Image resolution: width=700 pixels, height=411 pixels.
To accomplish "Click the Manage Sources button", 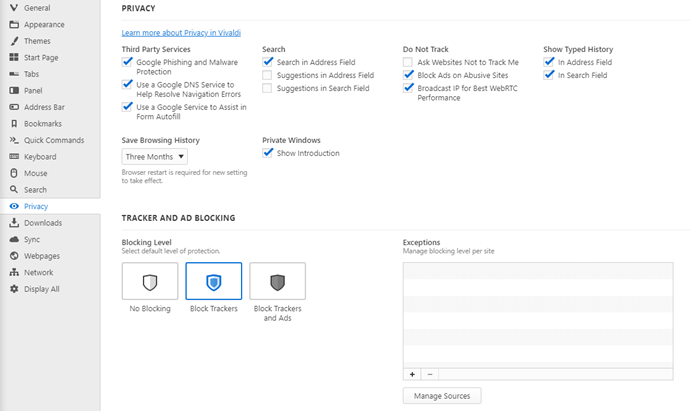I will tap(442, 396).
